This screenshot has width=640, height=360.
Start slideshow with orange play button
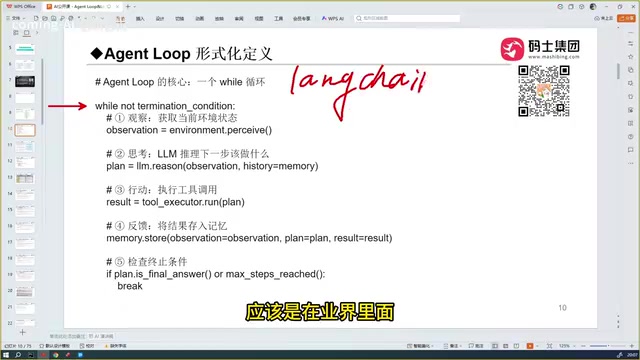click(x=530, y=346)
